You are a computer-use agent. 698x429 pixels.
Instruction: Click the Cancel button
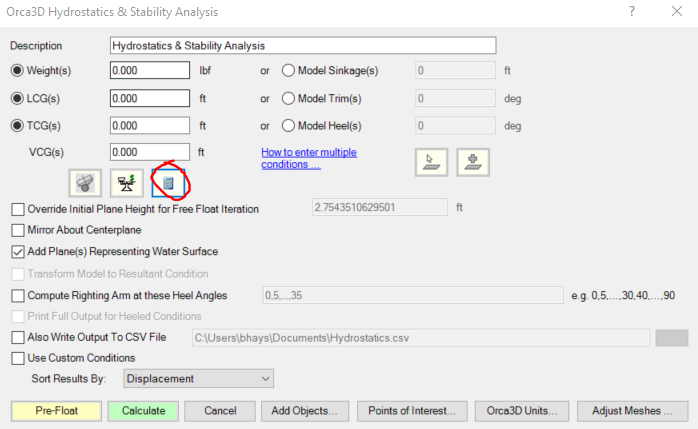220,411
